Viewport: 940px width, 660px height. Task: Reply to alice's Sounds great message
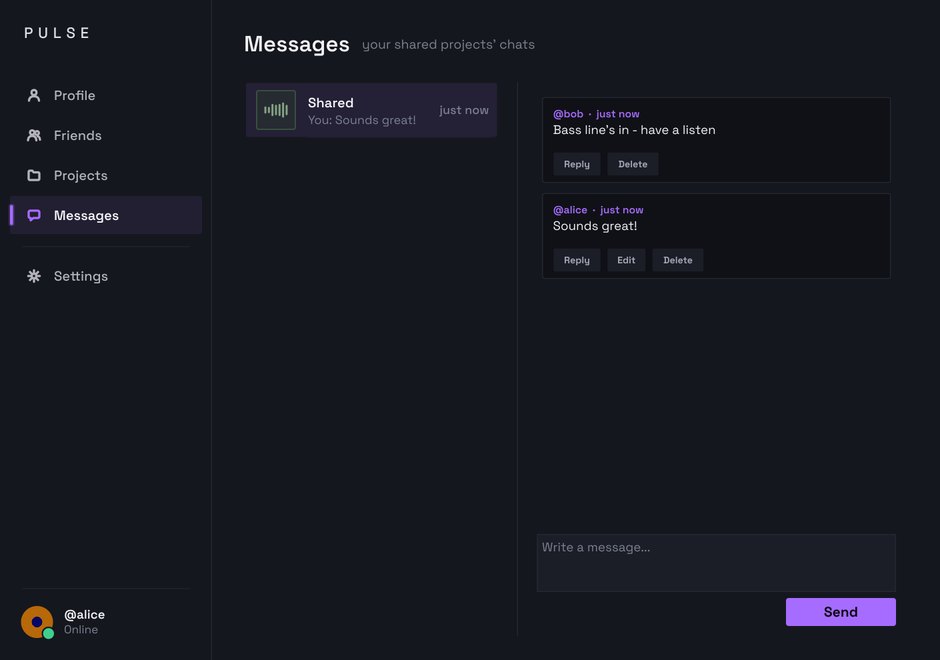[x=577, y=260]
